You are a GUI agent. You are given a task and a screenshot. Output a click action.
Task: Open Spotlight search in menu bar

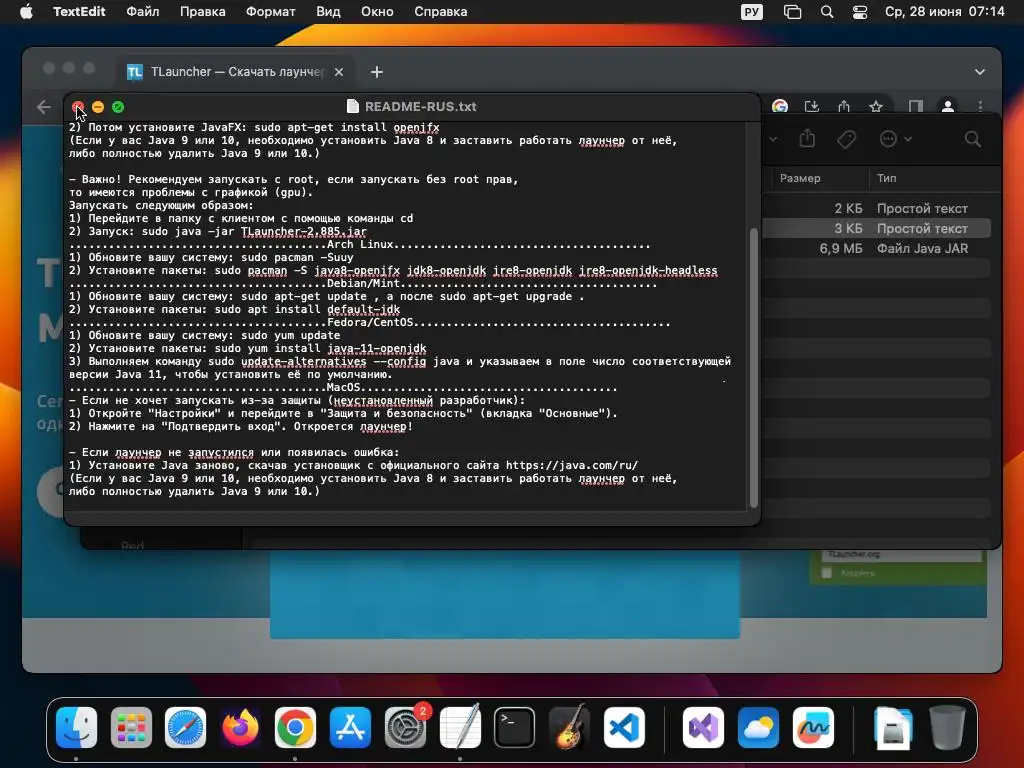click(x=827, y=12)
